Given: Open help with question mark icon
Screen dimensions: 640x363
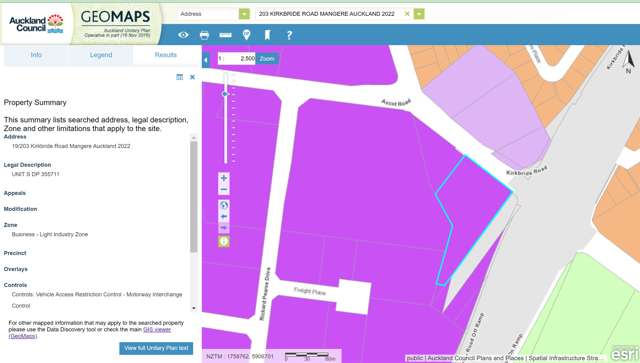Looking at the screenshot, I should click(x=289, y=35).
